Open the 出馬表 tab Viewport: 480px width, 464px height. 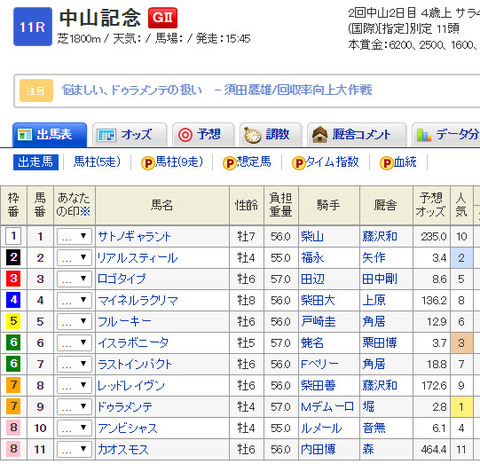coord(50,135)
